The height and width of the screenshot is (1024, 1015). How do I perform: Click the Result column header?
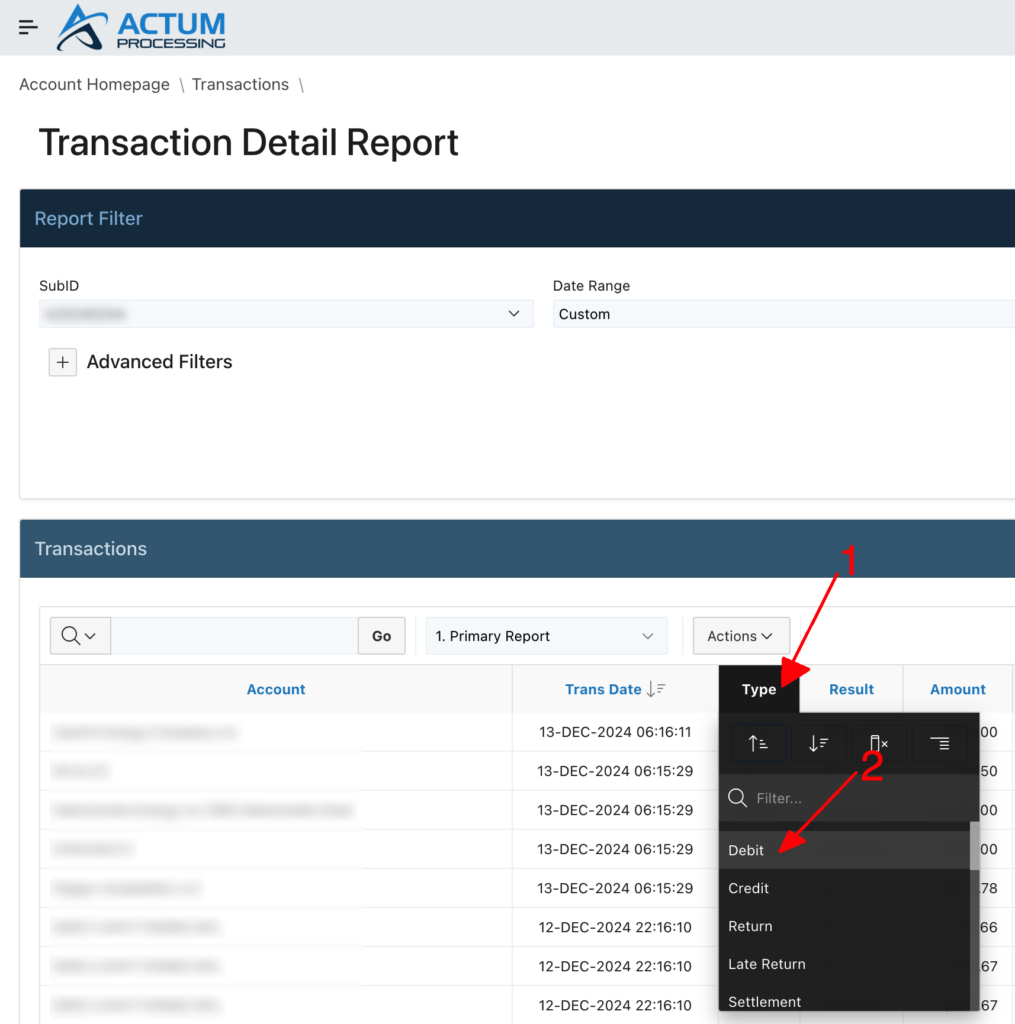coord(851,689)
